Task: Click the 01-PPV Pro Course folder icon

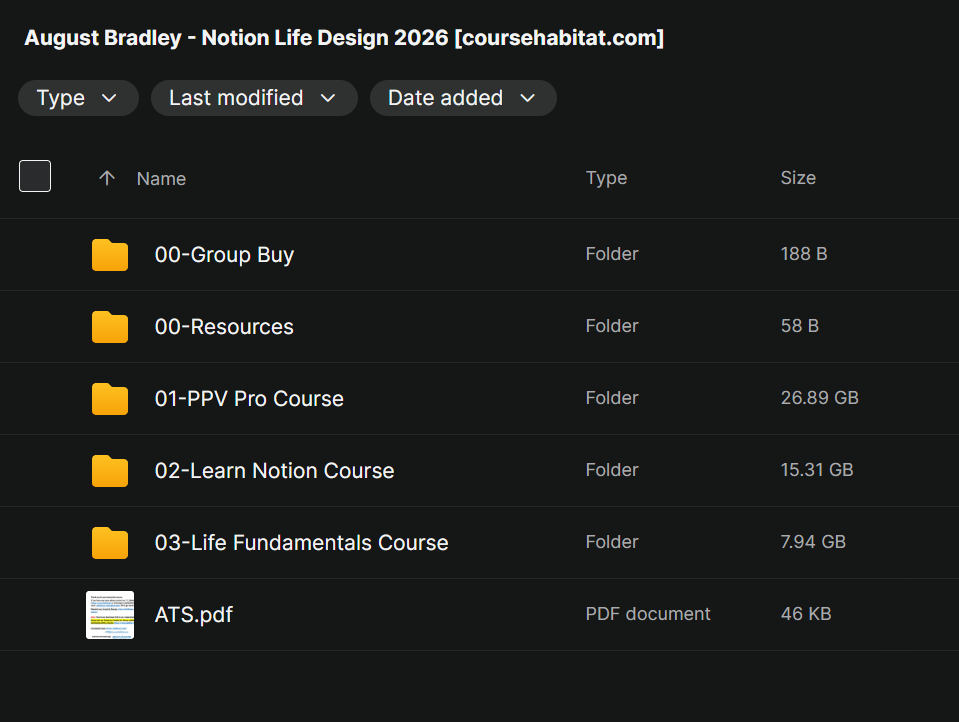Action: point(110,399)
